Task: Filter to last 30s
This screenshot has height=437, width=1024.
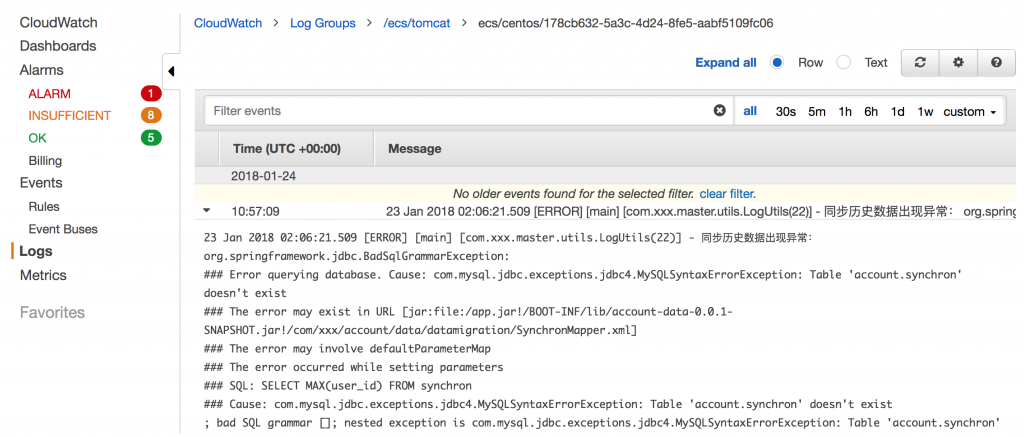Action: tap(786, 112)
